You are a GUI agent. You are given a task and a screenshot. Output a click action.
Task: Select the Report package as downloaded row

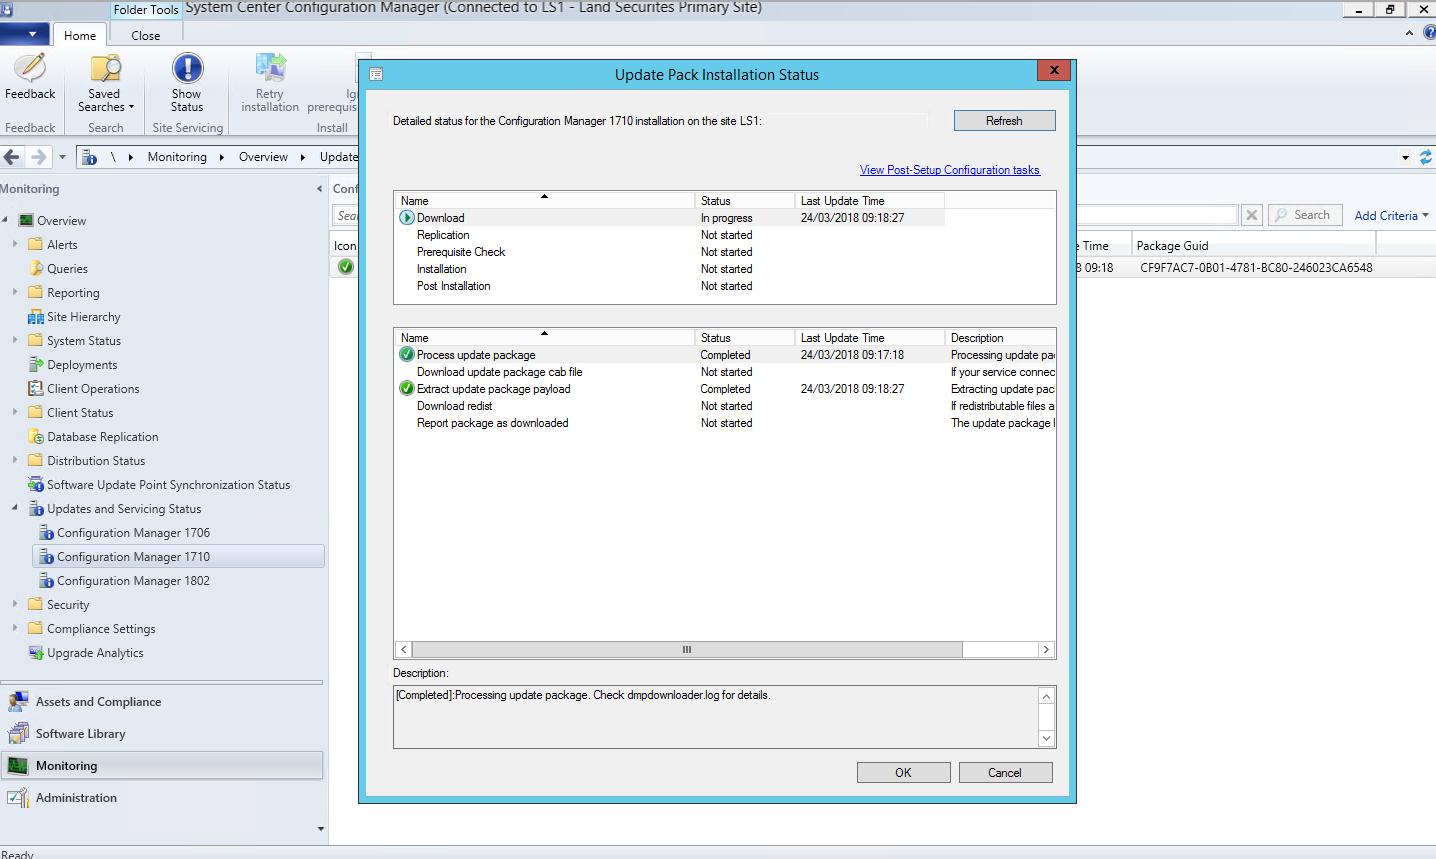point(726,423)
